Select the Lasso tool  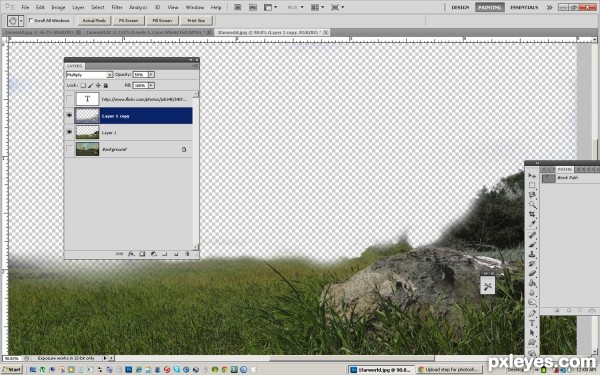coord(532,195)
